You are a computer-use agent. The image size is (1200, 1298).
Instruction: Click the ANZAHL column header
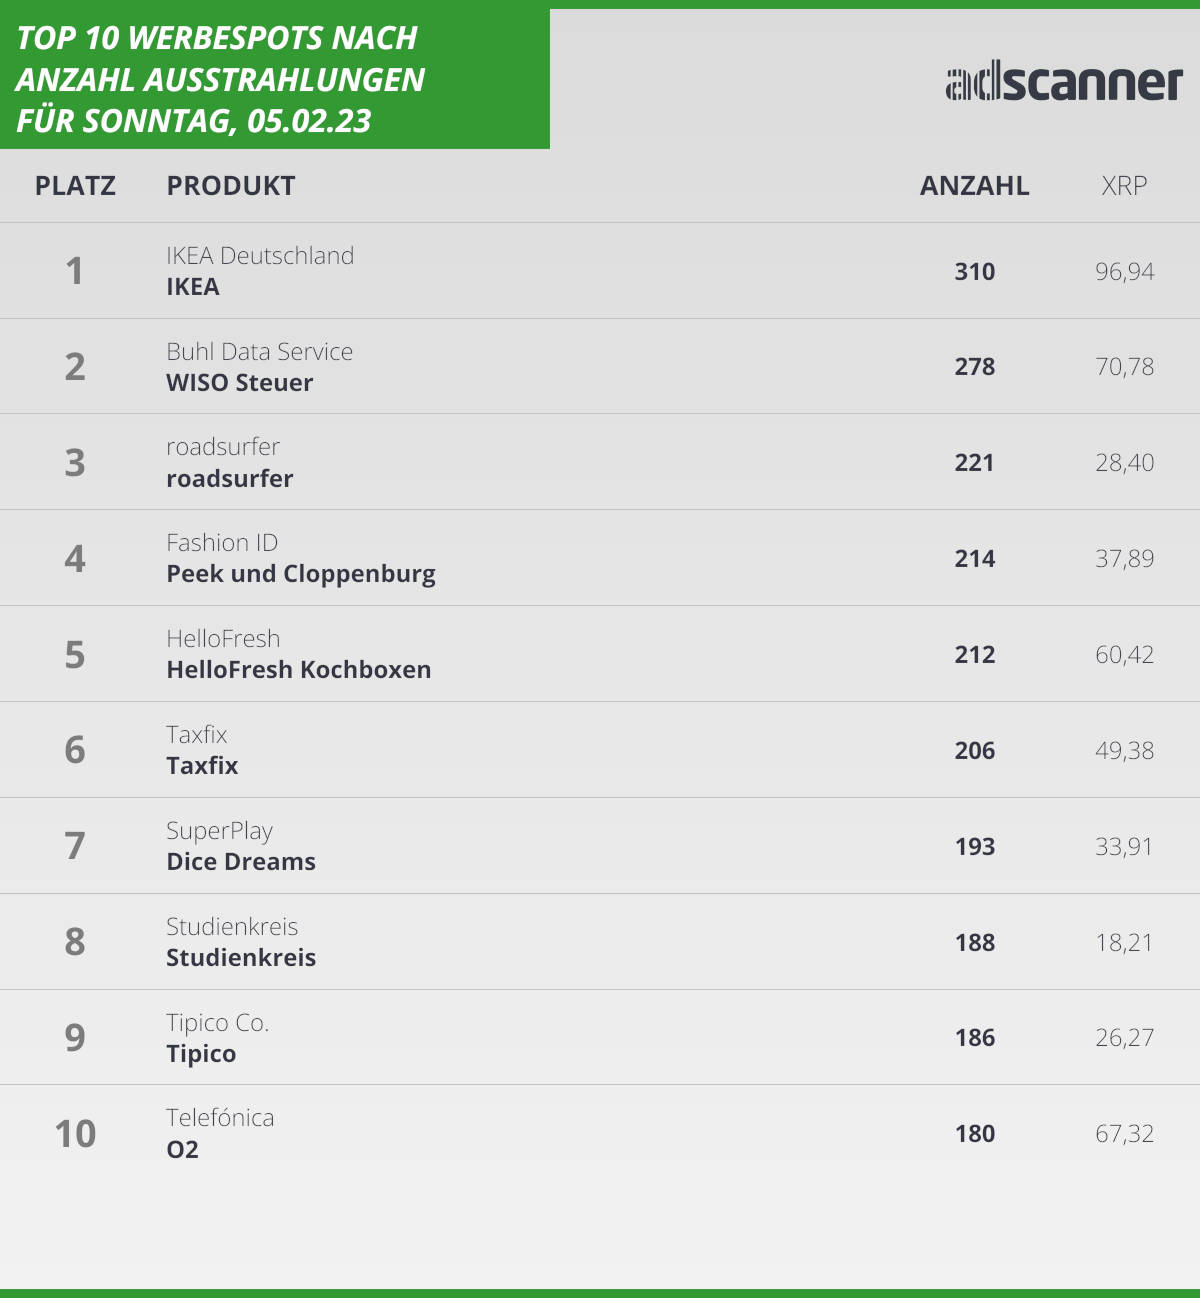[975, 186]
